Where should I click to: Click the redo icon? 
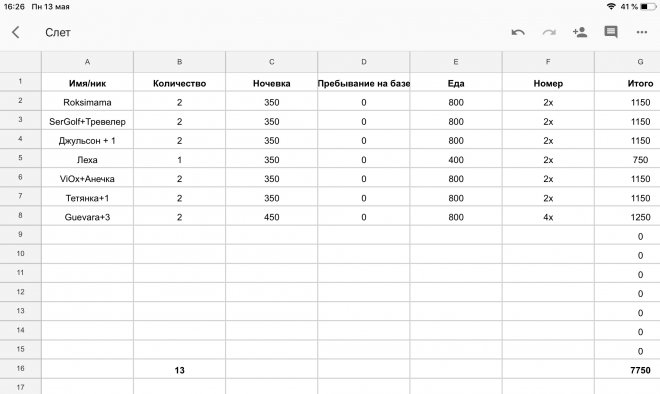pyautogui.click(x=549, y=32)
